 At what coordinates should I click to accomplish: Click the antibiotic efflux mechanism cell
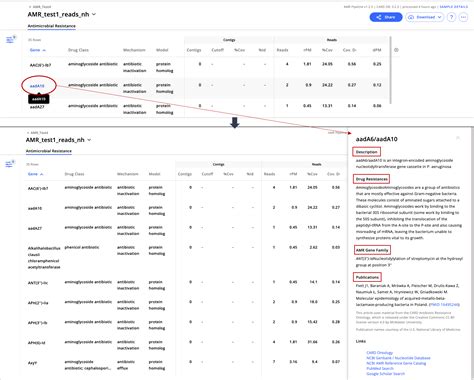pos(126,365)
